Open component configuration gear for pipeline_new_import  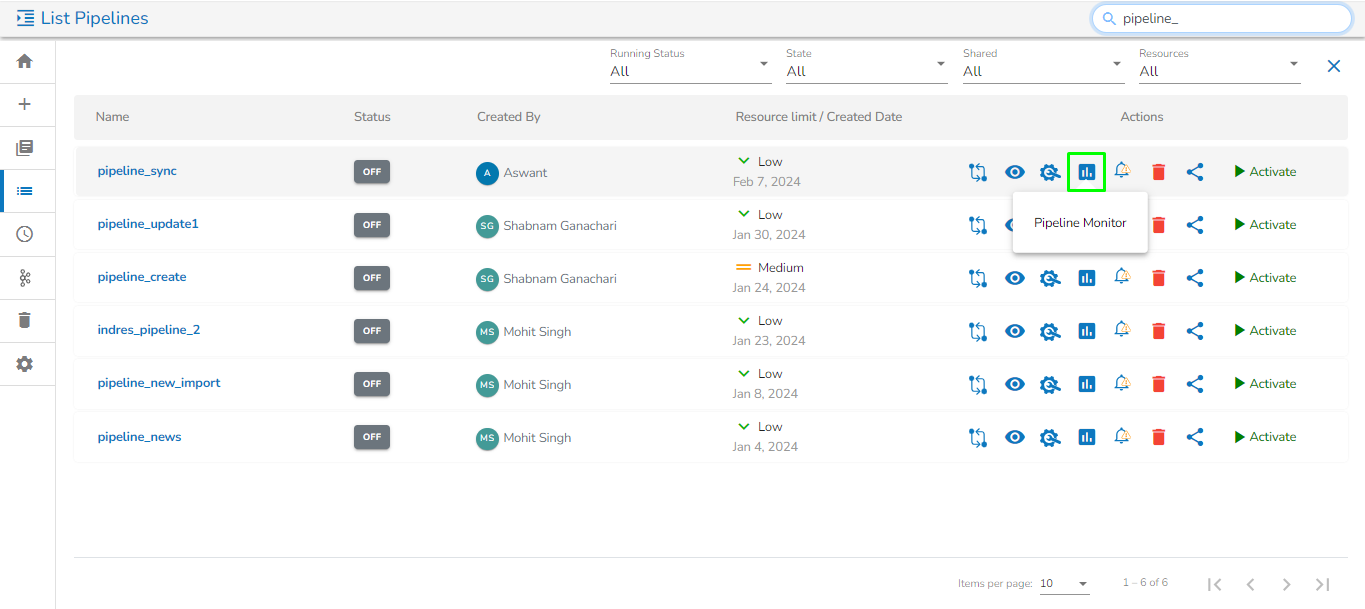click(x=1049, y=384)
